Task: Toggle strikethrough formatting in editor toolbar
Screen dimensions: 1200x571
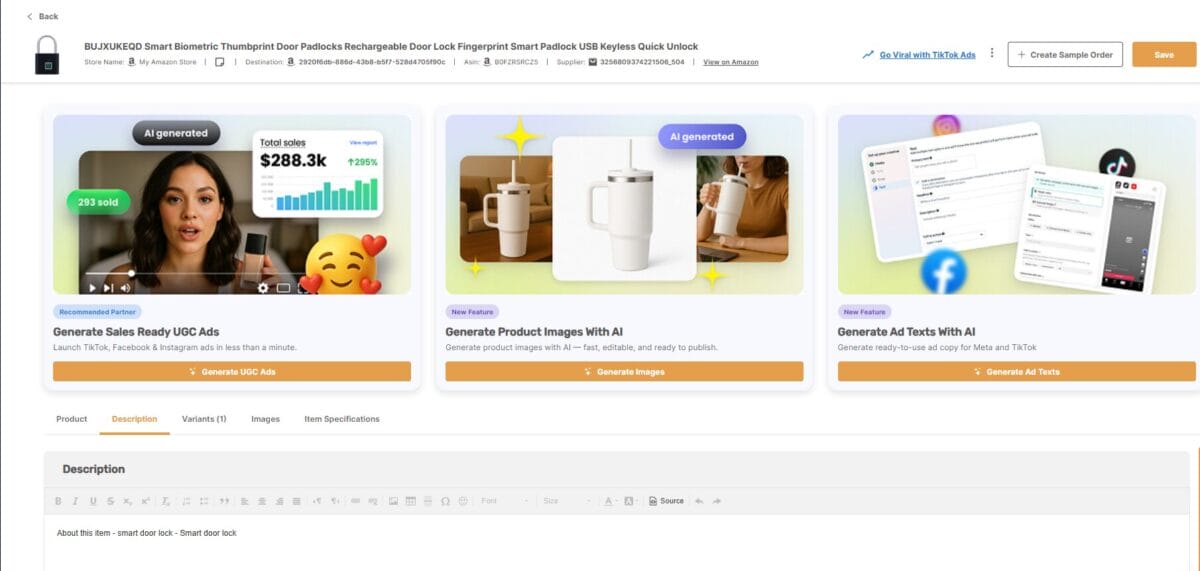Action: coord(110,501)
